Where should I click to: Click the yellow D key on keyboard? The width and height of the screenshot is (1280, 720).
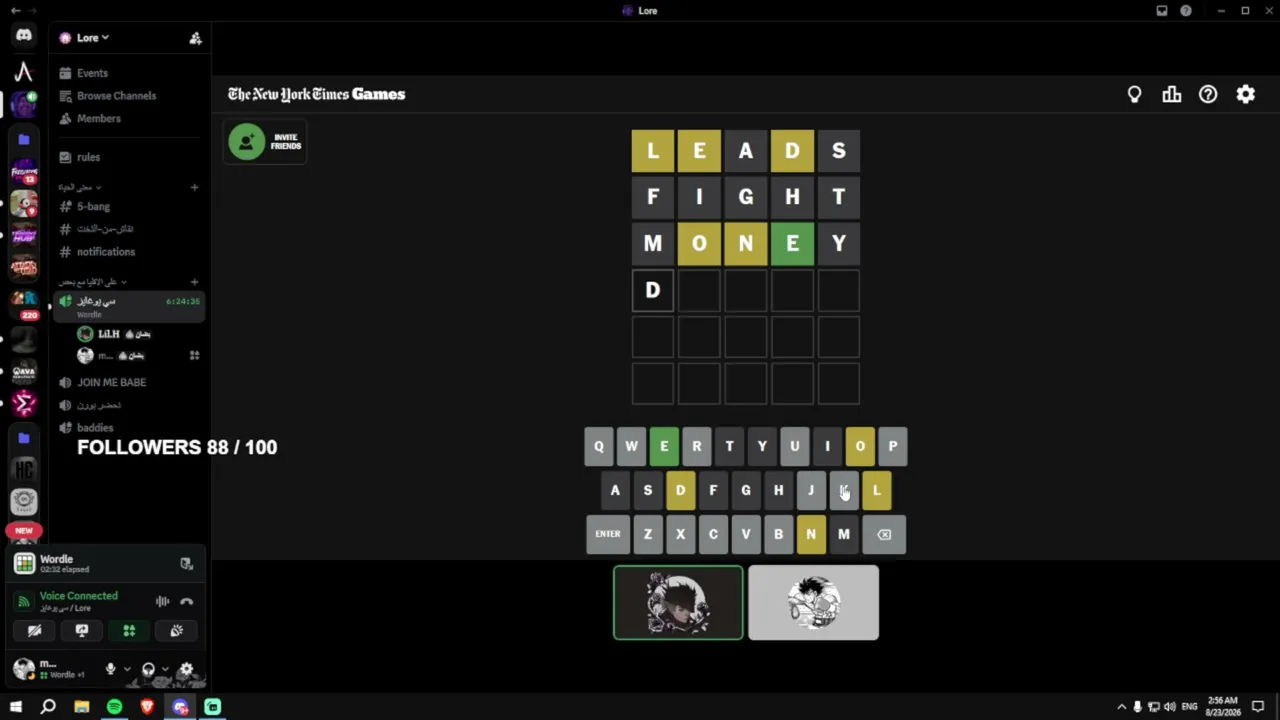[680, 490]
